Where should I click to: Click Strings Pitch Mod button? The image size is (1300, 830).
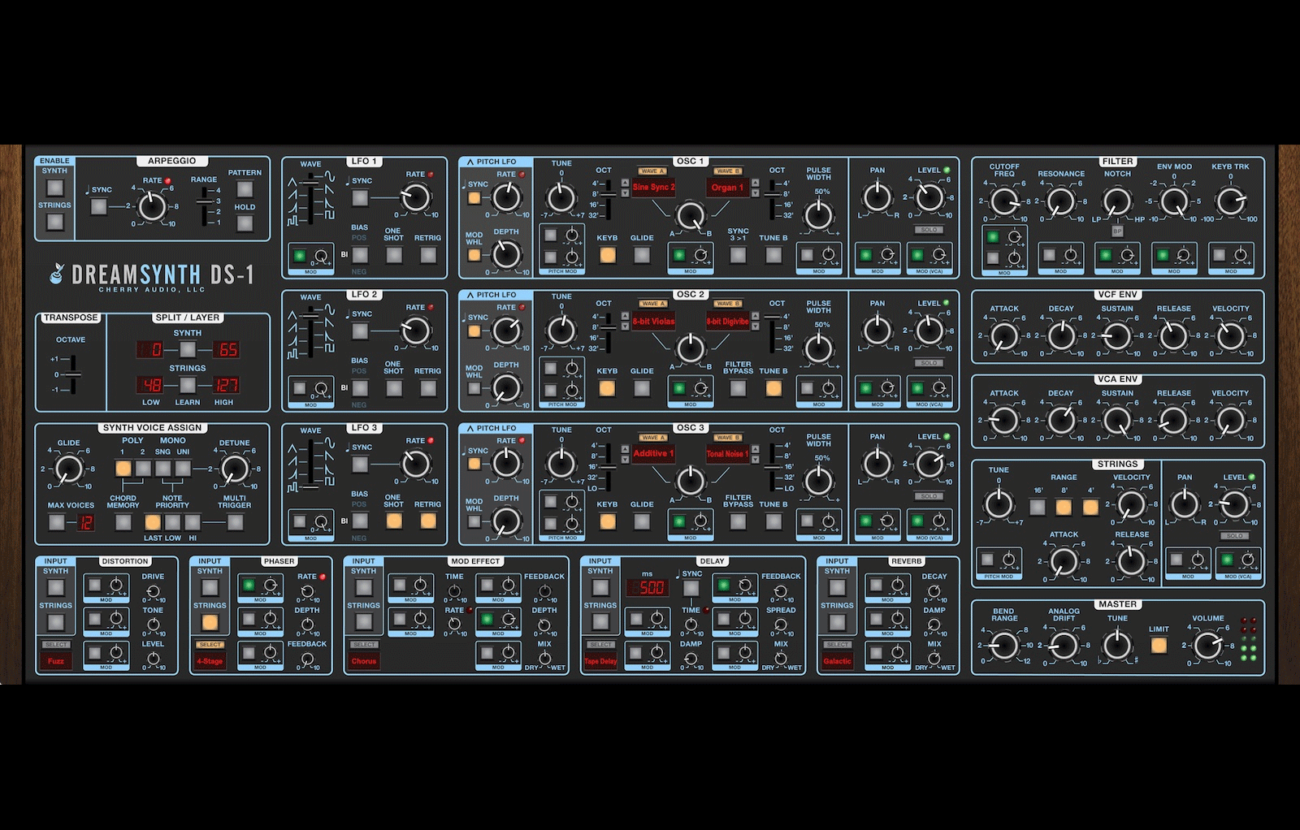(988, 560)
